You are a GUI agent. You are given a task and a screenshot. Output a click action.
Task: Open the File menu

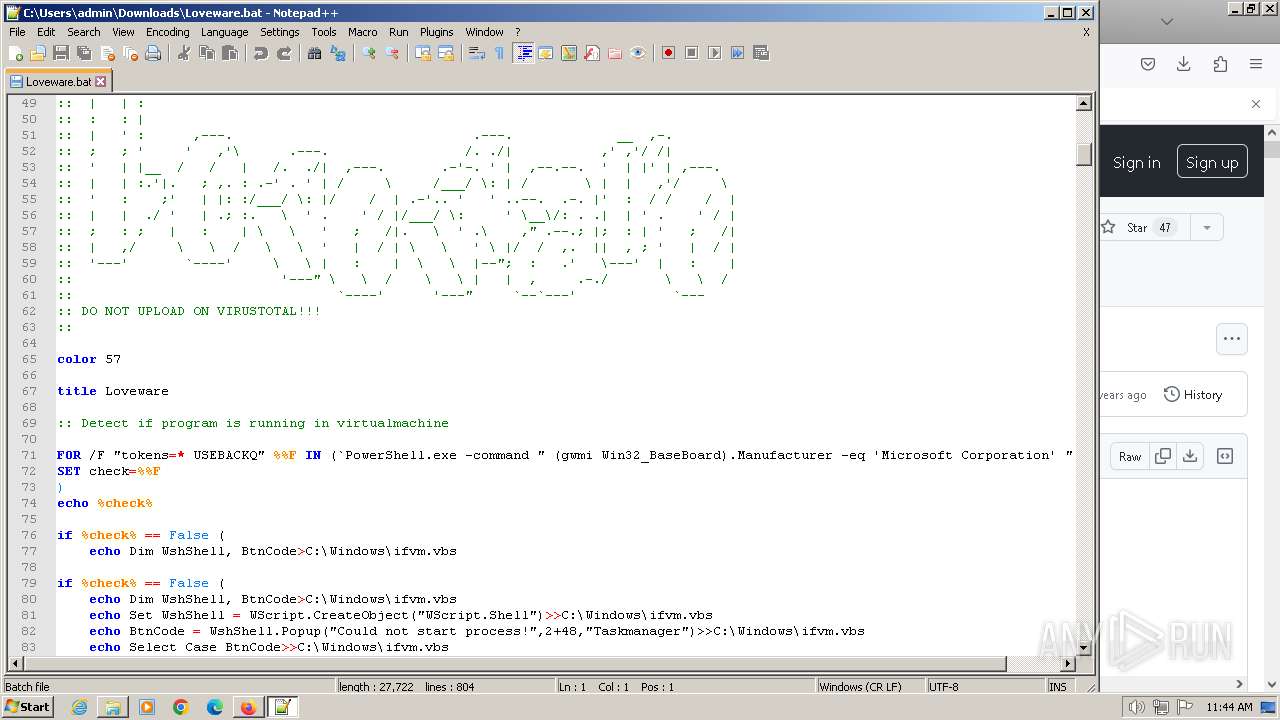coord(17,32)
